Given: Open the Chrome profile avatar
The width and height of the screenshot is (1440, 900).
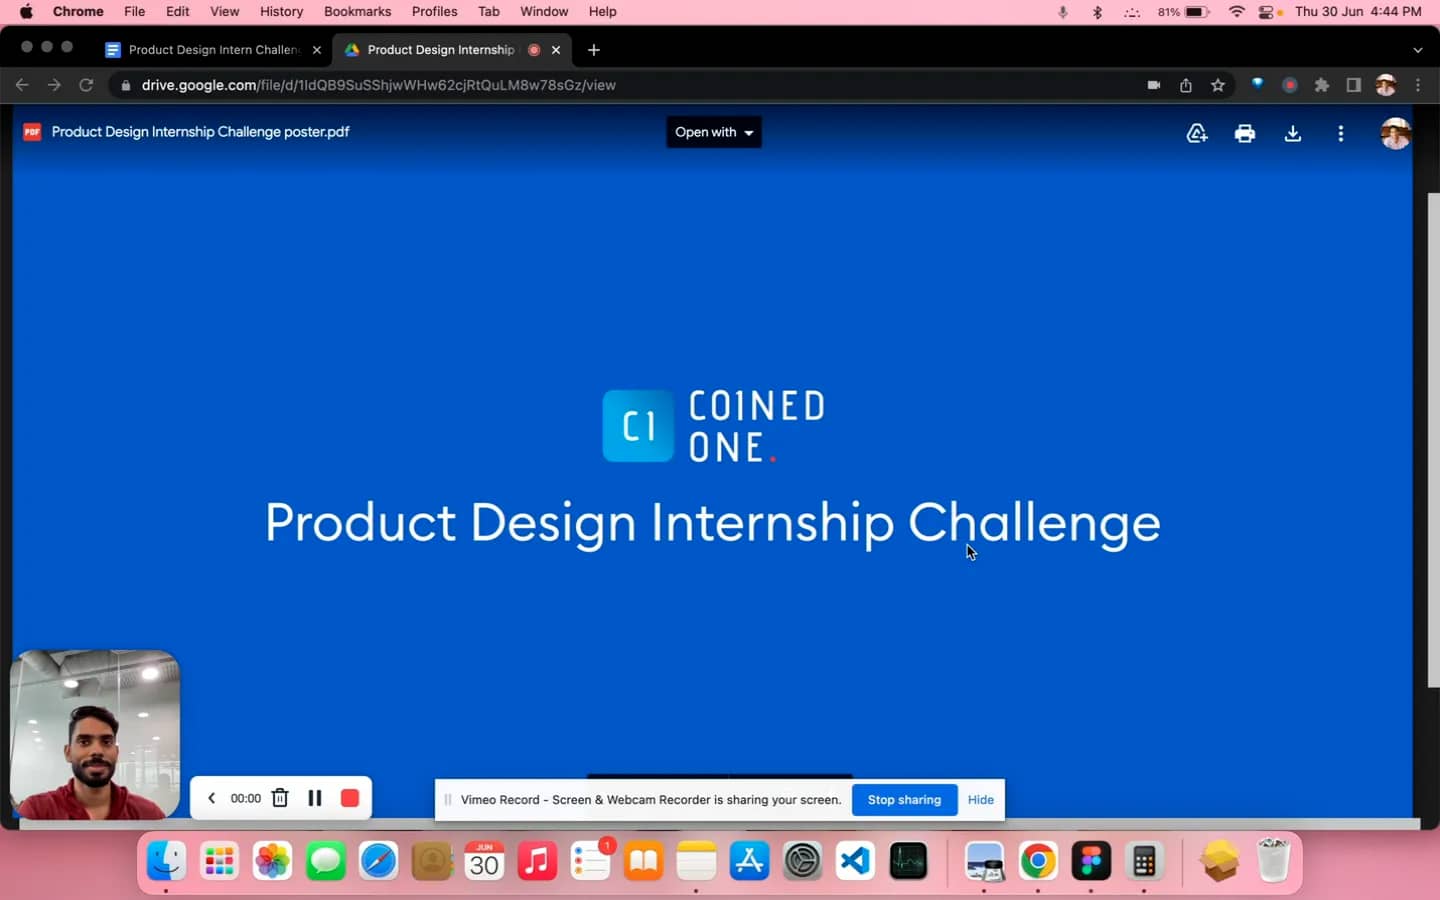Looking at the screenshot, I should click(x=1386, y=85).
